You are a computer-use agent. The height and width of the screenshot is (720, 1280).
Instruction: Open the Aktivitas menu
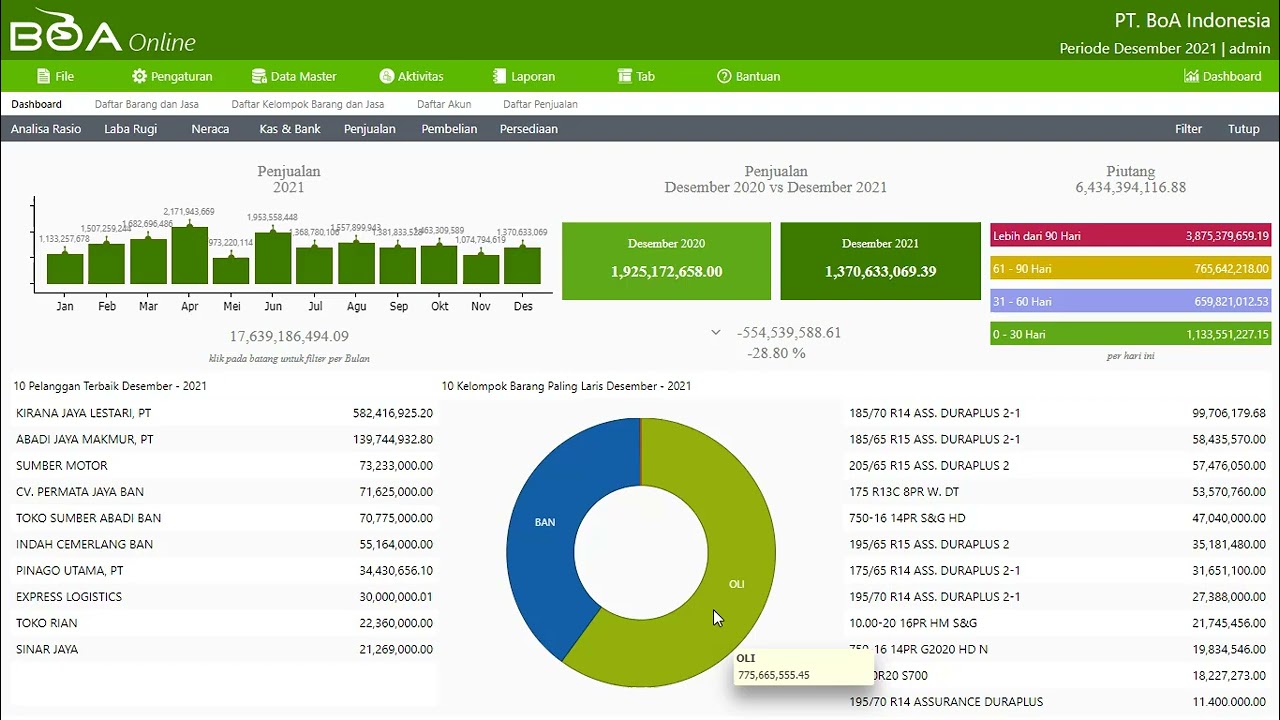tap(412, 76)
